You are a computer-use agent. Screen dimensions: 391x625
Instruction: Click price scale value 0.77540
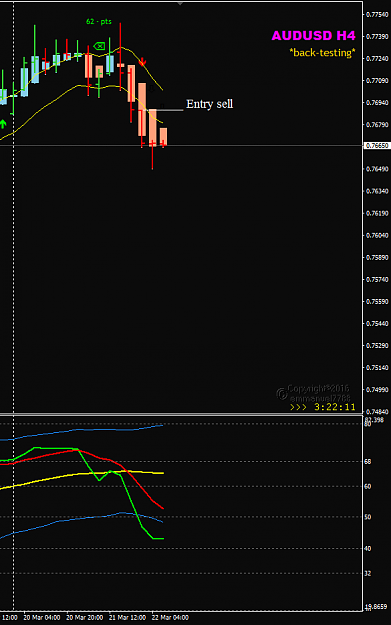[x=377, y=14]
